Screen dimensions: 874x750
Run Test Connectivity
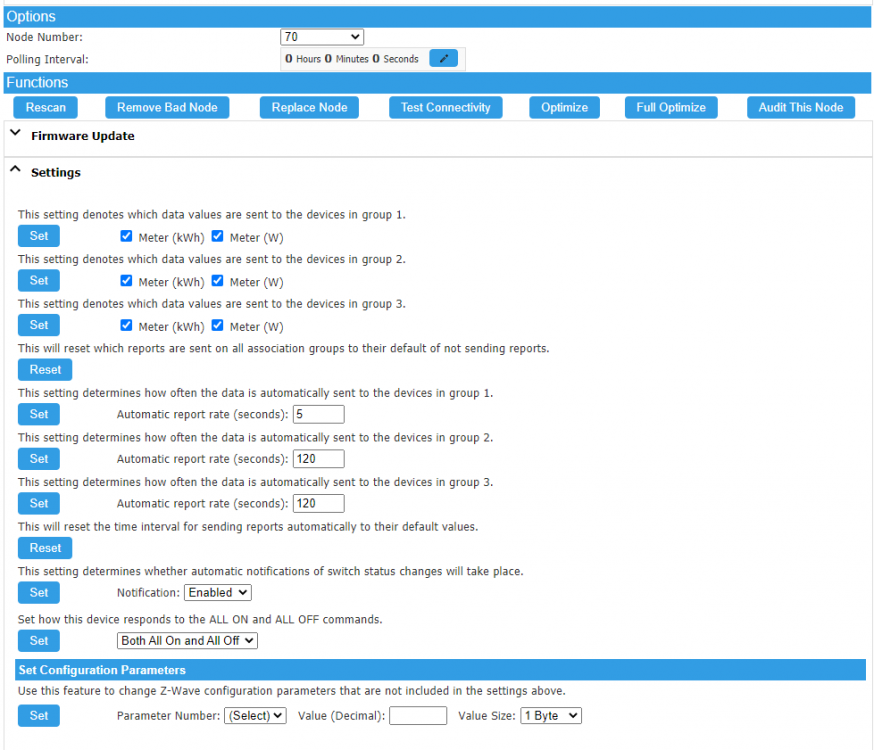445,107
